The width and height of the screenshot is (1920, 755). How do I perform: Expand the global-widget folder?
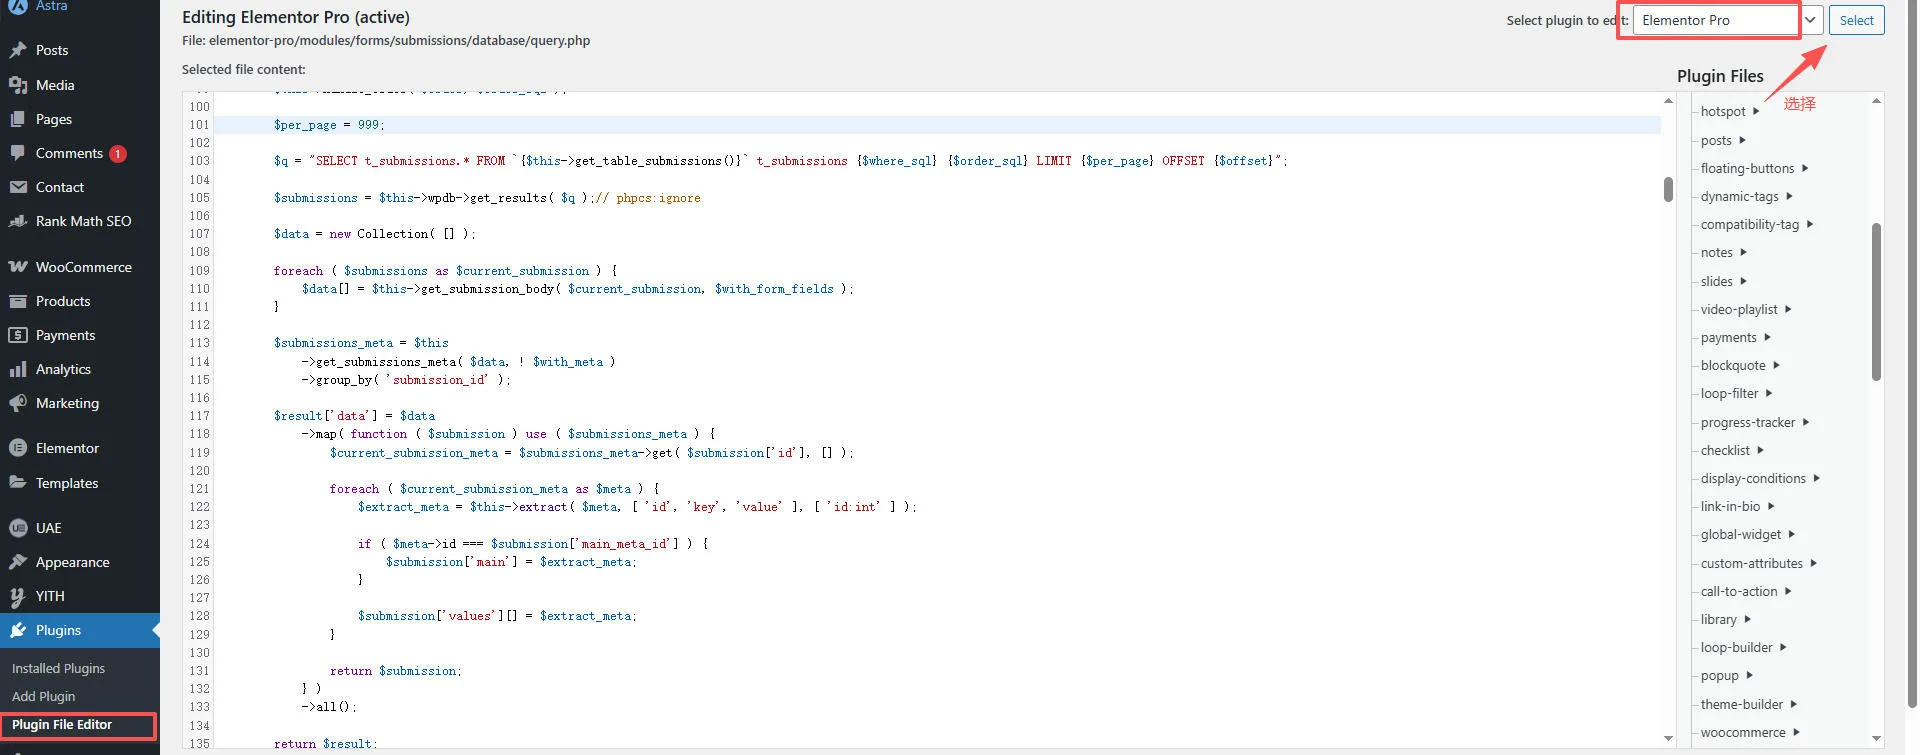1748,534
